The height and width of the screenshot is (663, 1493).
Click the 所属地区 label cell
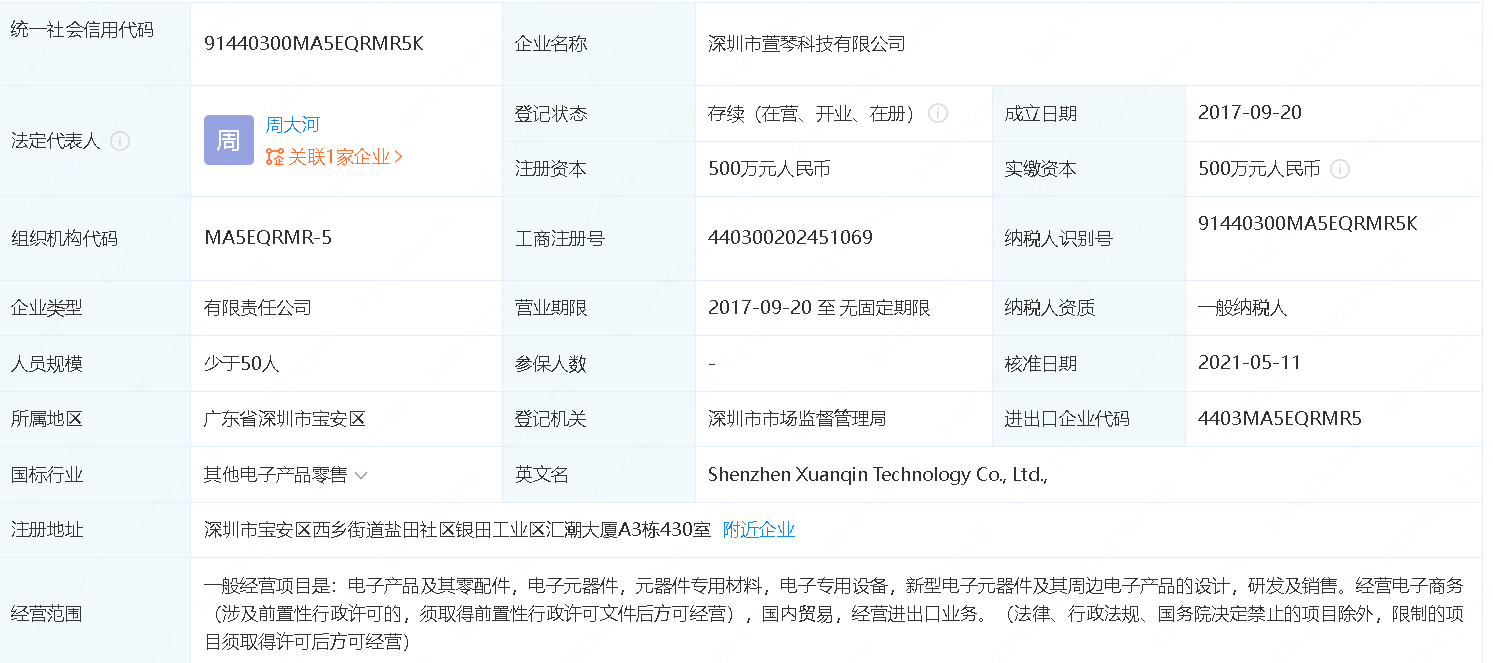pyautogui.click(x=95, y=419)
